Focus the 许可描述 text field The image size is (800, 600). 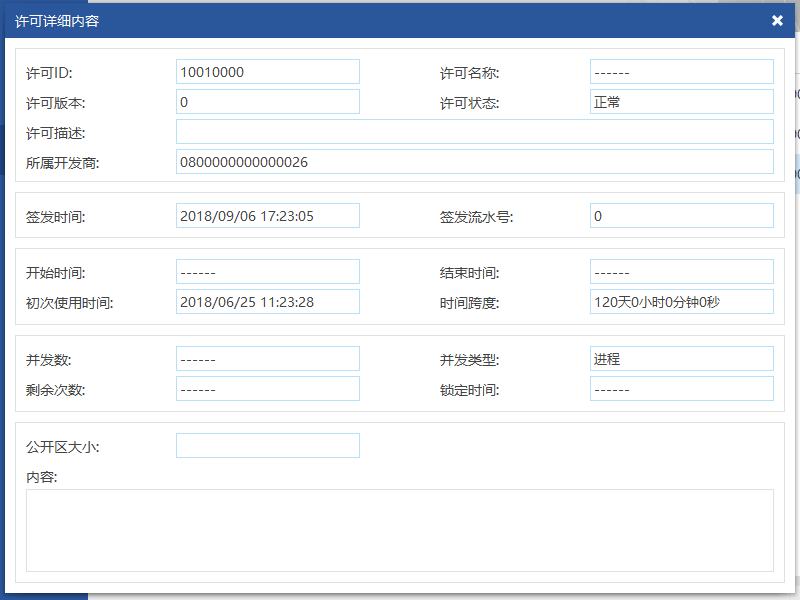click(x=474, y=132)
